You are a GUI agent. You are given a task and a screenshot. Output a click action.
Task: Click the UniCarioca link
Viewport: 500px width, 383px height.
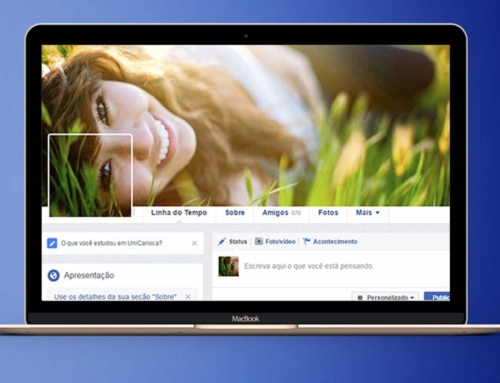click(145, 243)
